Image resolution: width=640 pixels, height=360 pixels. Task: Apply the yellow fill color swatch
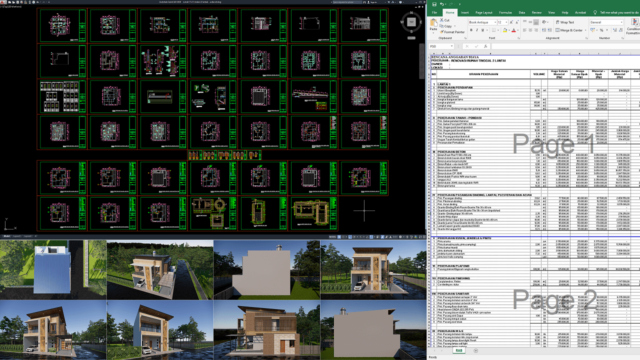(505, 30)
